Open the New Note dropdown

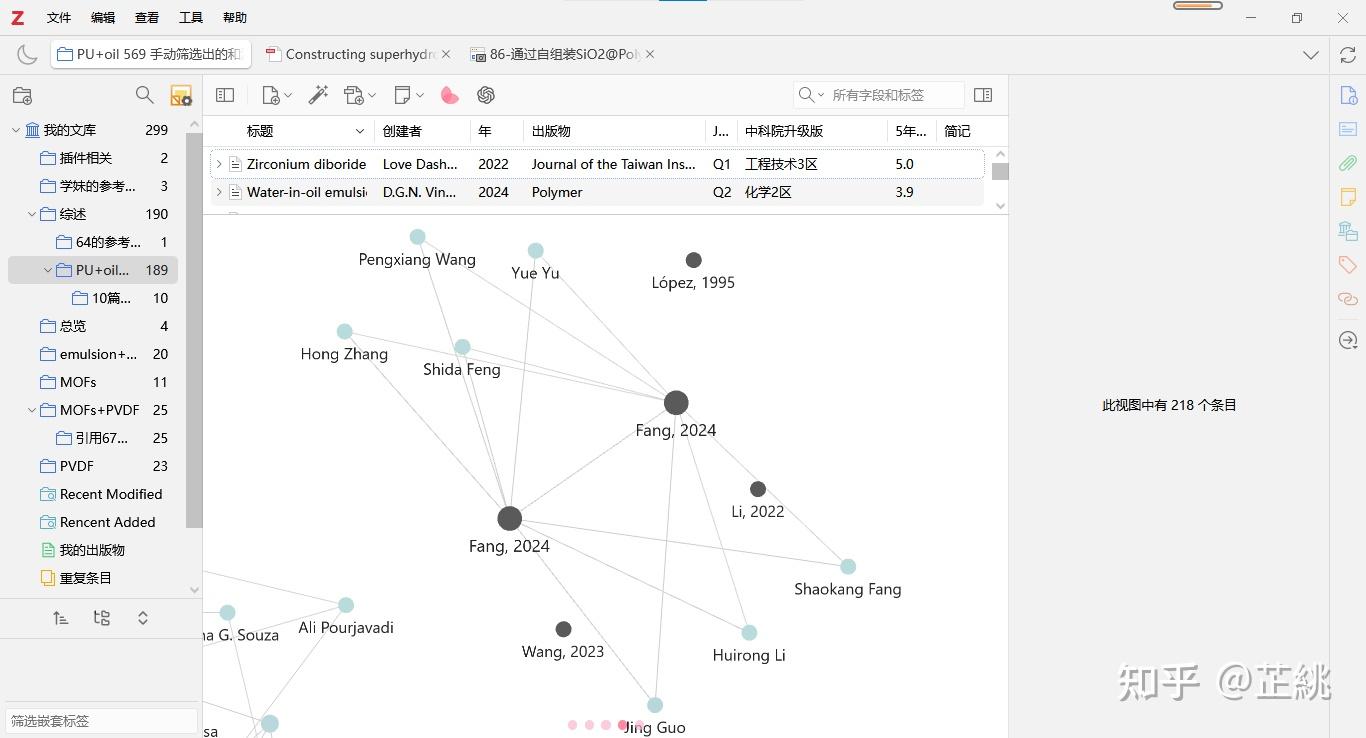pos(409,95)
